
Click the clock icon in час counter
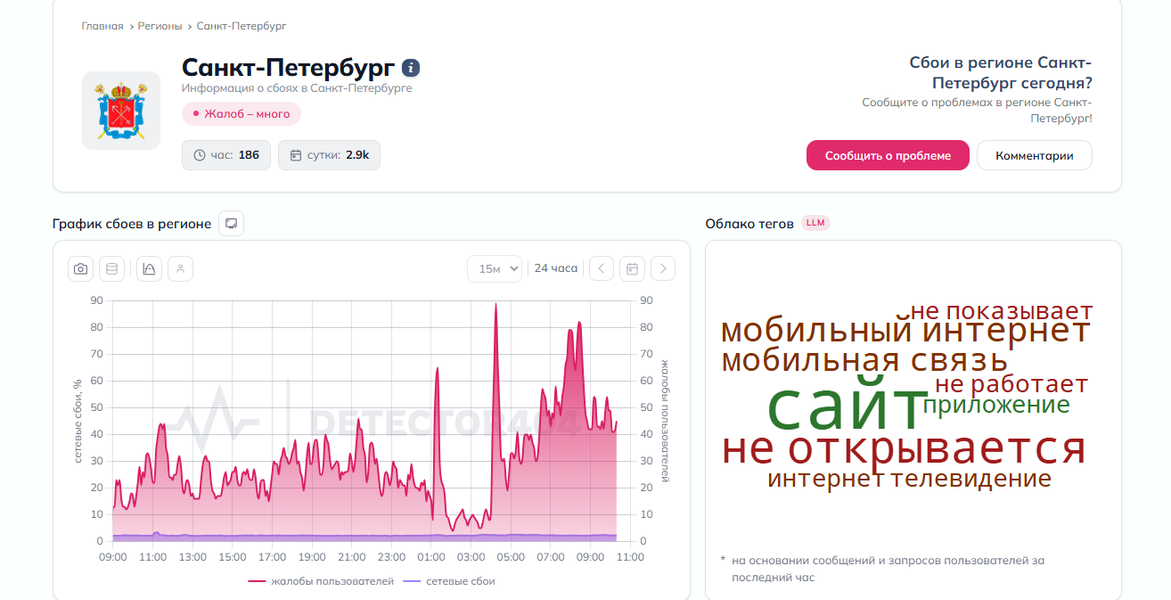point(199,155)
